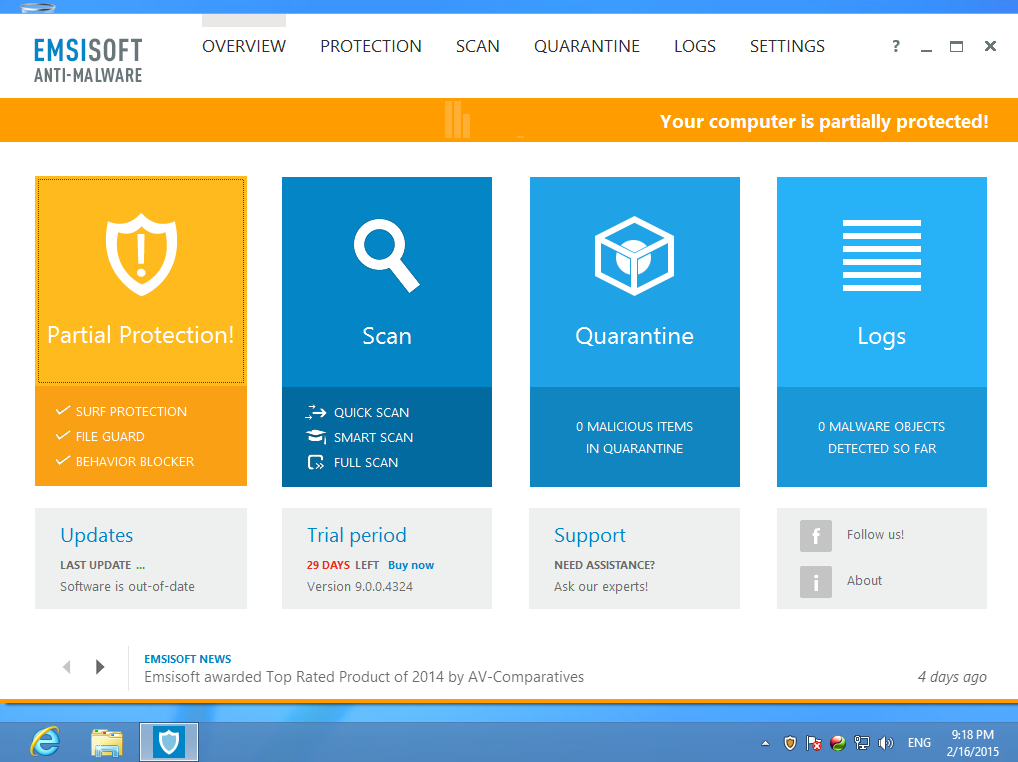The width and height of the screenshot is (1018, 762).
Task: Click the Buy now link
Action: (x=411, y=565)
